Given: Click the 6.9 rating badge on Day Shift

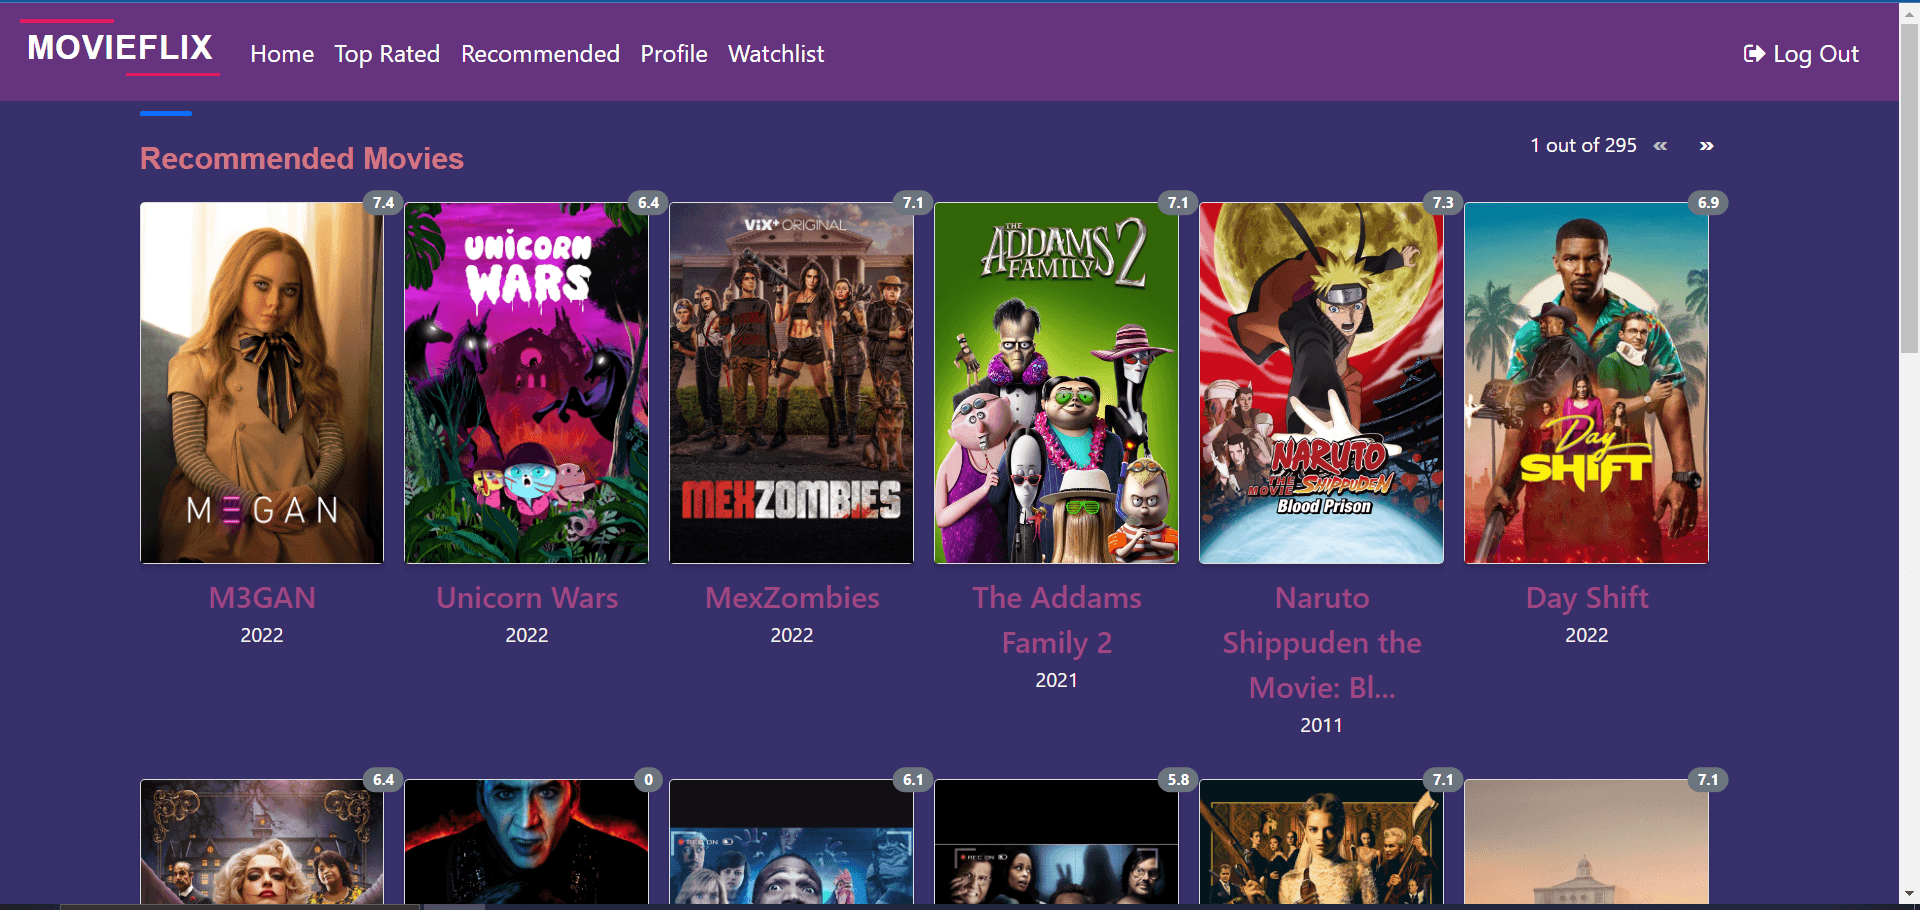Looking at the screenshot, I should (x=1709, y=203).
